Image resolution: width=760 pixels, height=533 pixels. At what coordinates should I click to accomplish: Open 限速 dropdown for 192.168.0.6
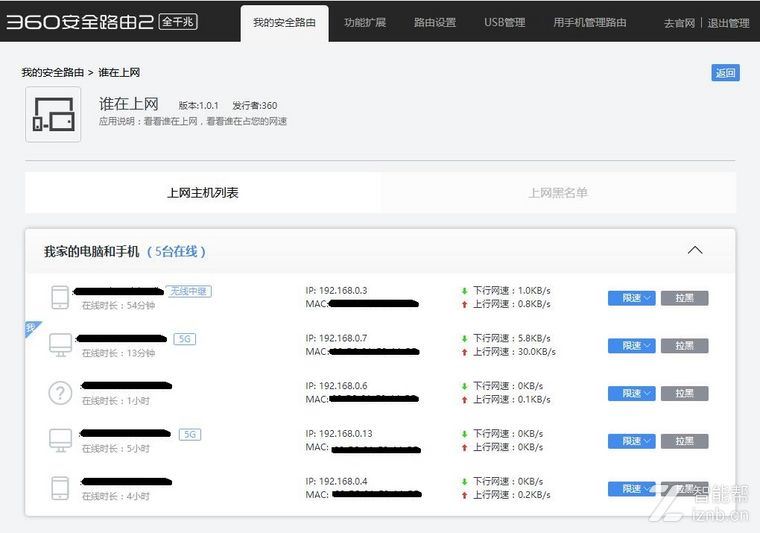tap(632, 393)
